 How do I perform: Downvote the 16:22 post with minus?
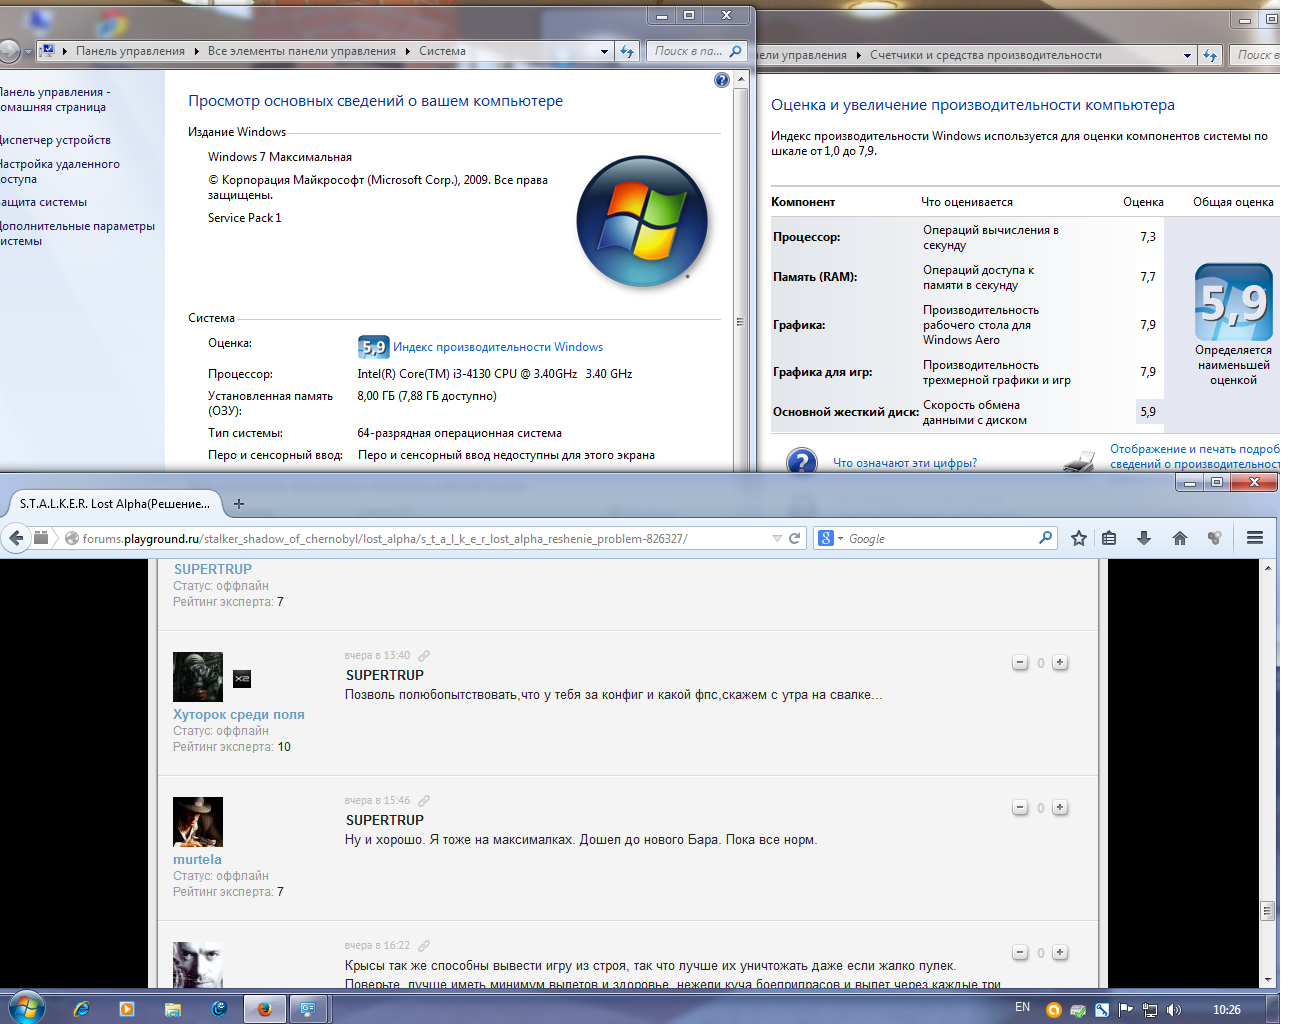click(x=1020, y=952)
